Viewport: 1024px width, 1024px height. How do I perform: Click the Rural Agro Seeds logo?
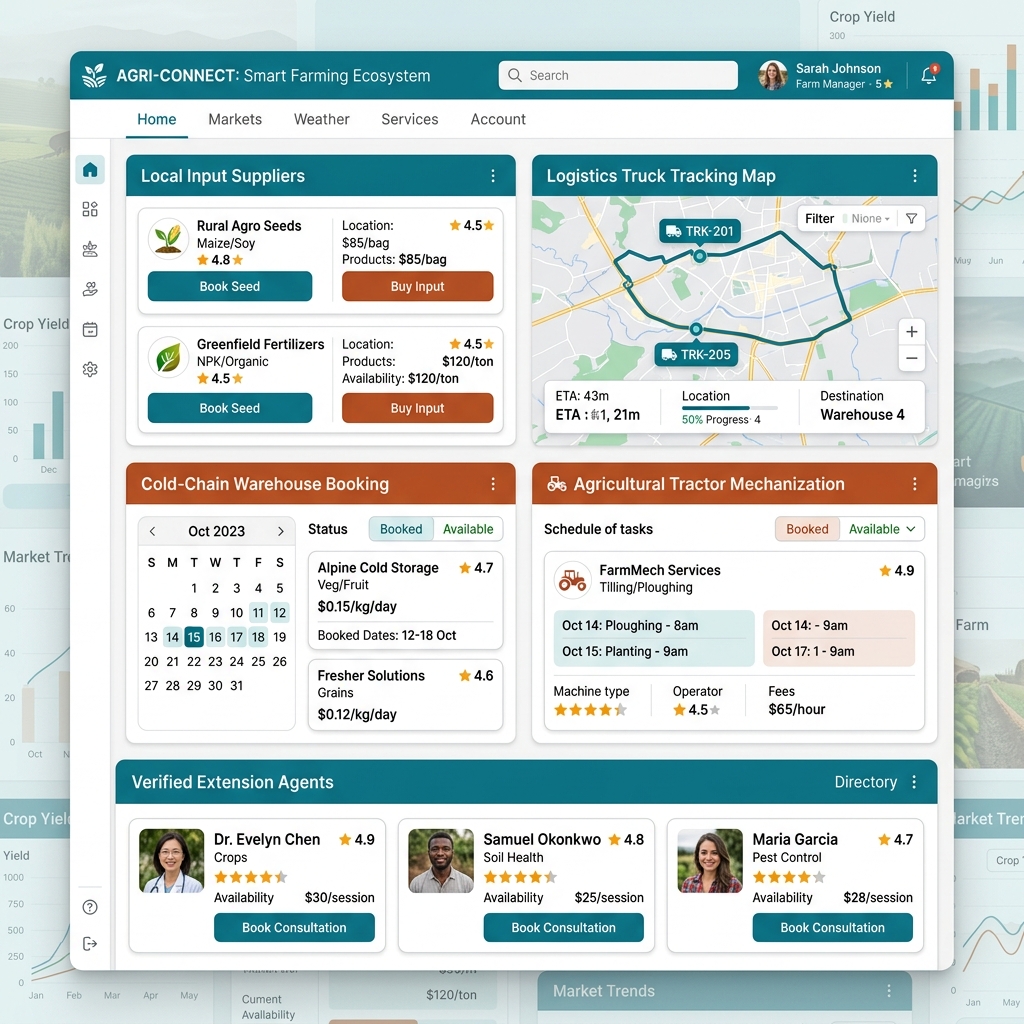click(168, 238)
